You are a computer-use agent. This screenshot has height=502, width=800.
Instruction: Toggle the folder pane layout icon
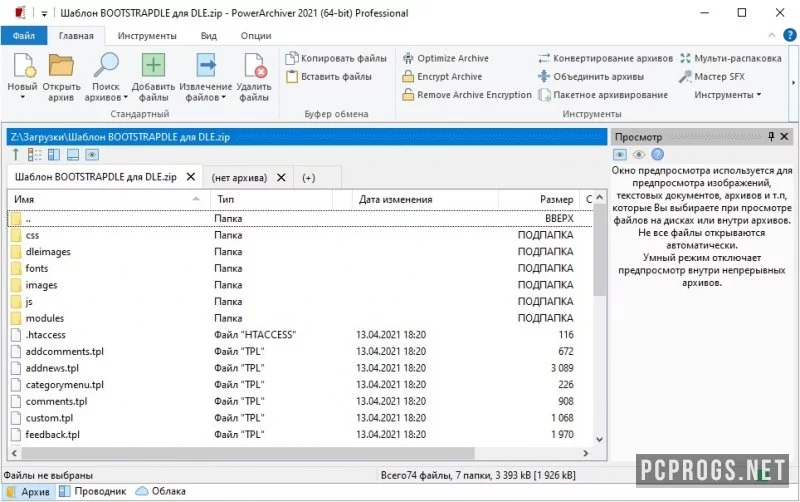coord(54,154)
